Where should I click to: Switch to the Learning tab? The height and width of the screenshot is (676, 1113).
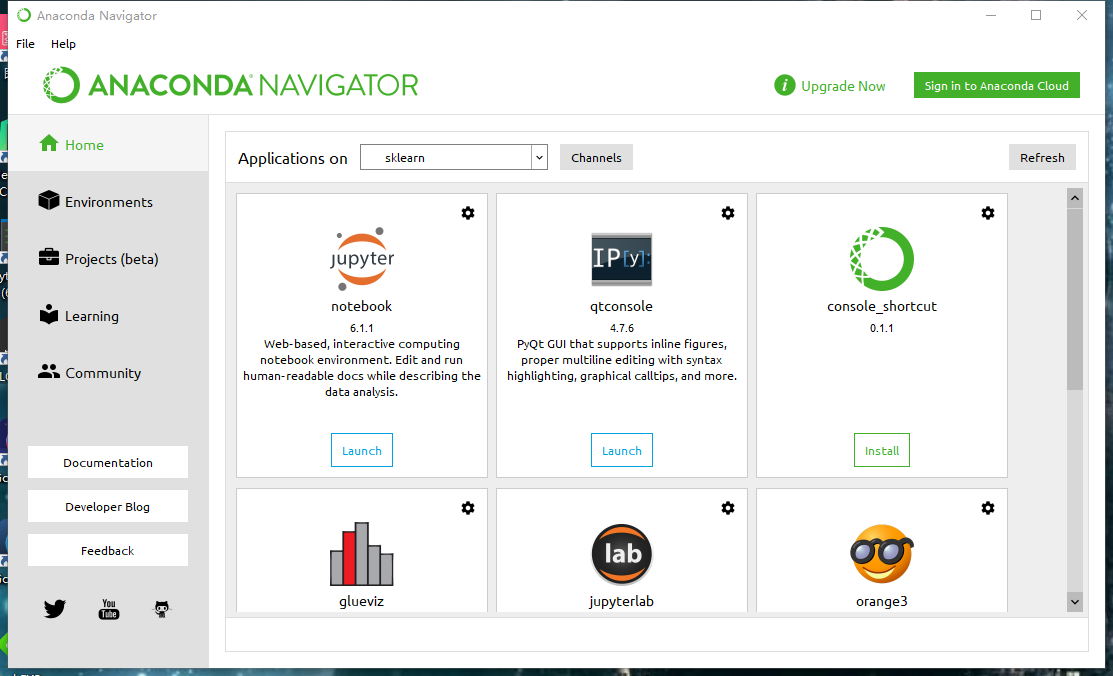click(x=108, y=316)
